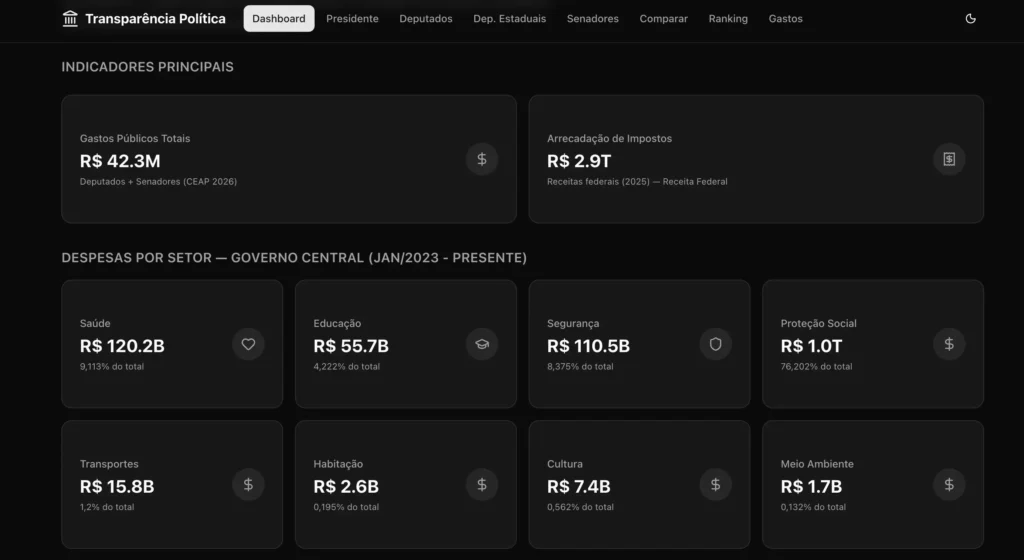Go to the Dep. Estaduais section
The height and width of the screenshot is (560, 1024).
click(x=509, y=19)
